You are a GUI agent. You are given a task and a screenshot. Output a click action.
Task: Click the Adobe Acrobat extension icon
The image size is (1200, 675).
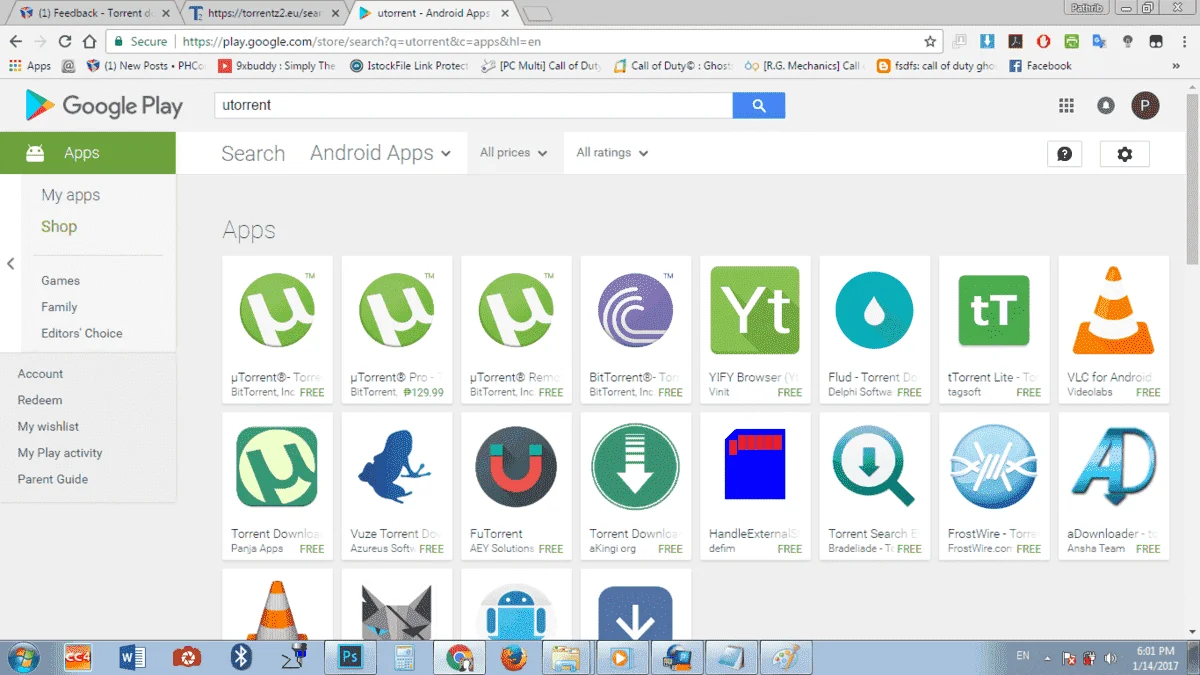pyautogui.click(x=1015, y=41)
